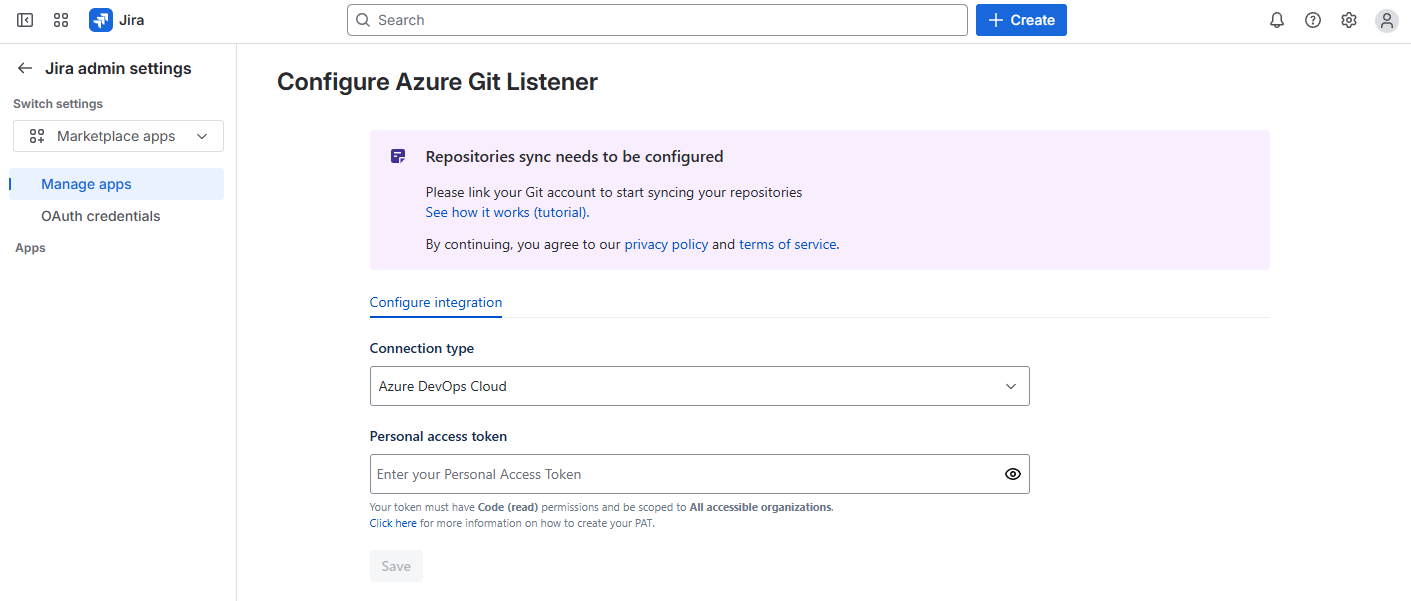Switch to the Configure integration tab

click(436, 302)
